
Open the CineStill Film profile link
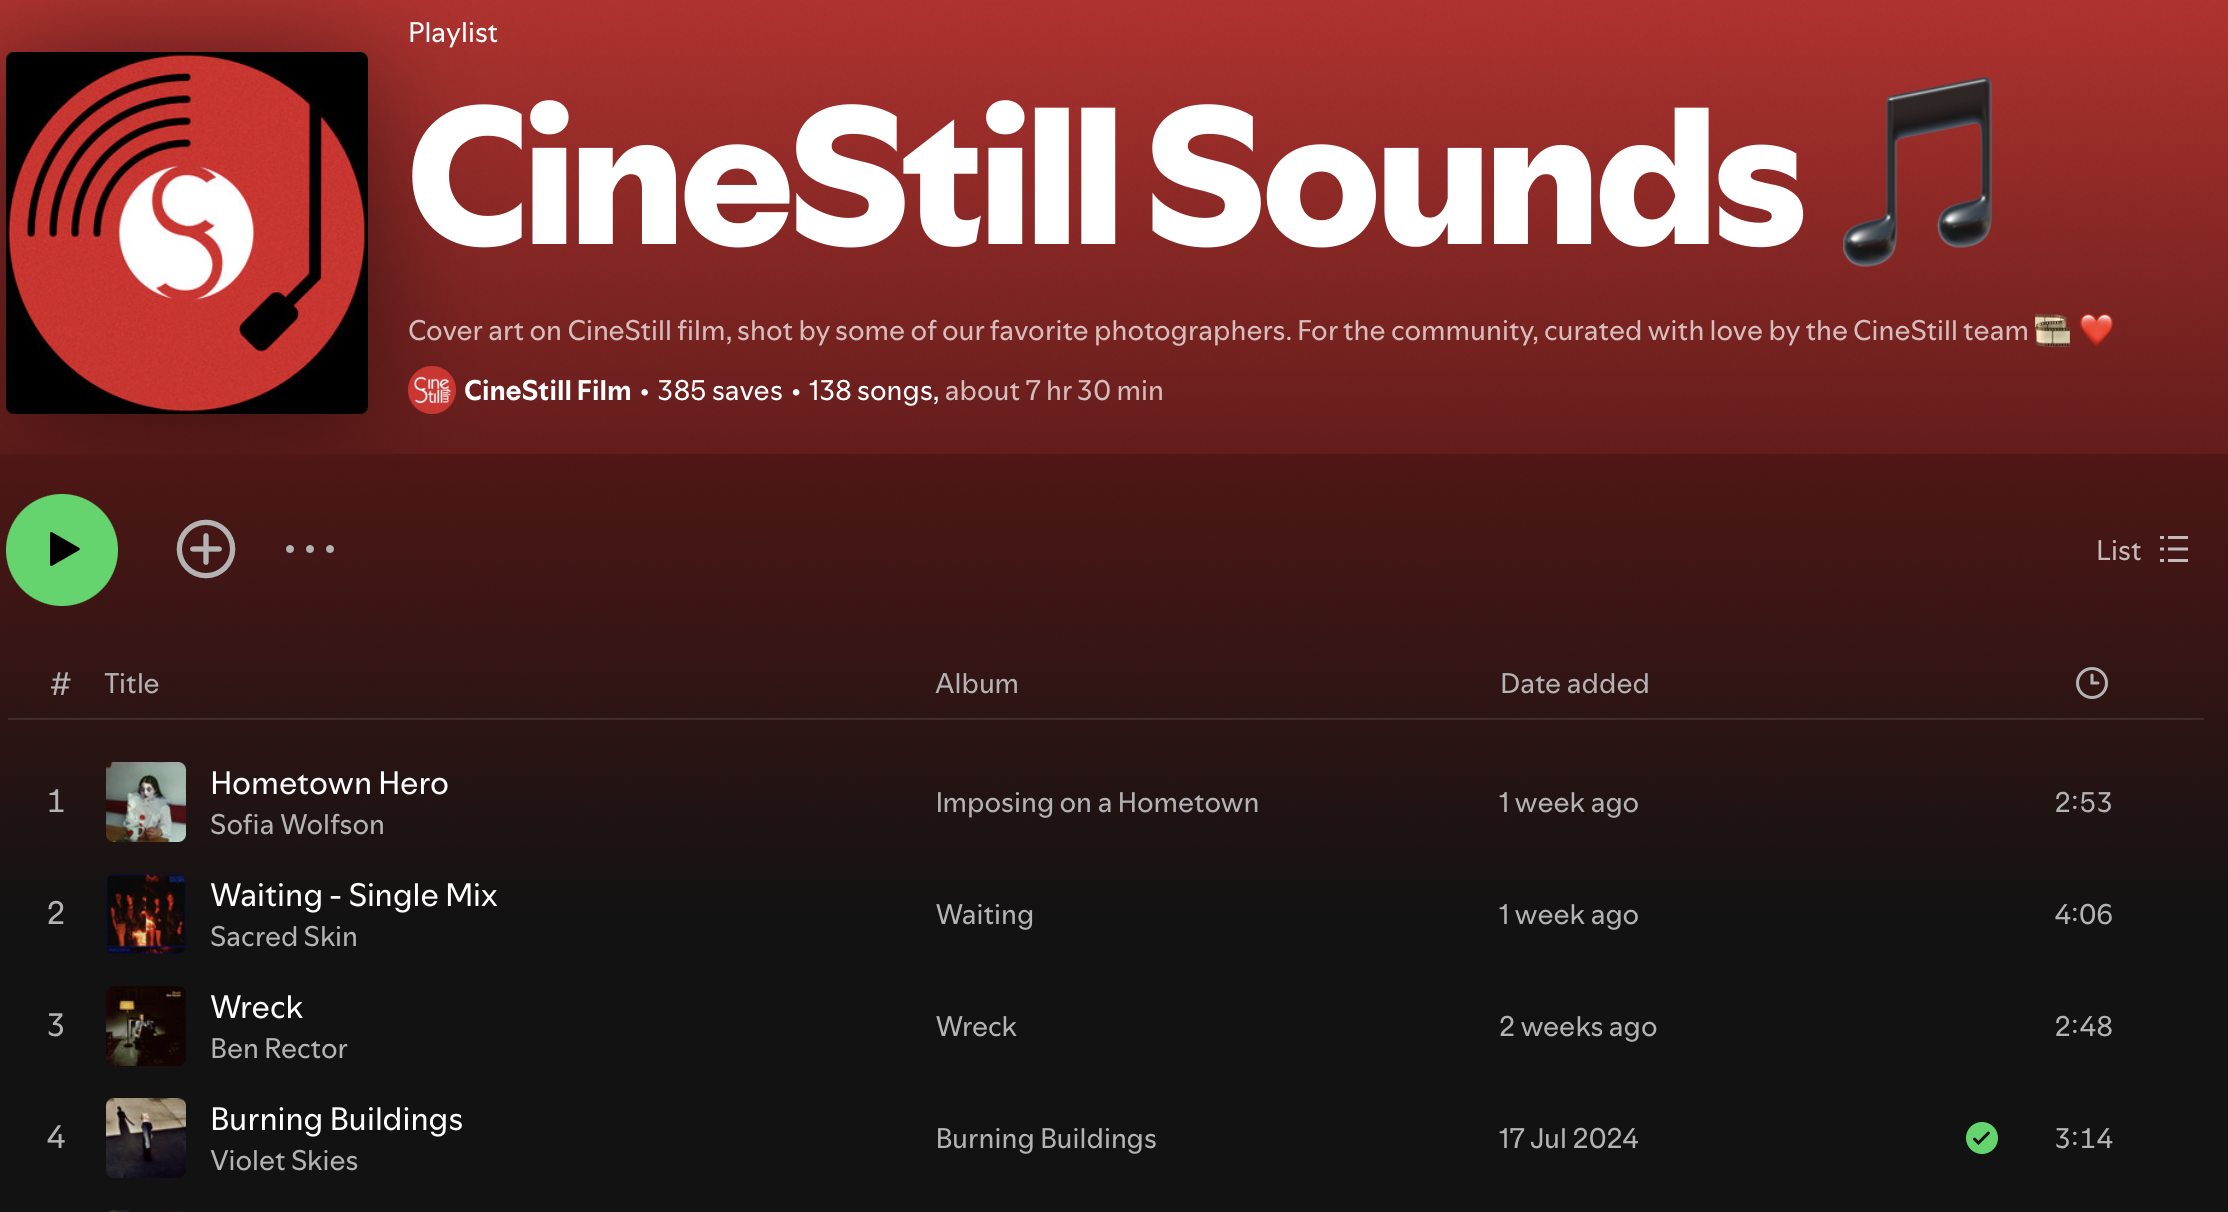point(547,390)
